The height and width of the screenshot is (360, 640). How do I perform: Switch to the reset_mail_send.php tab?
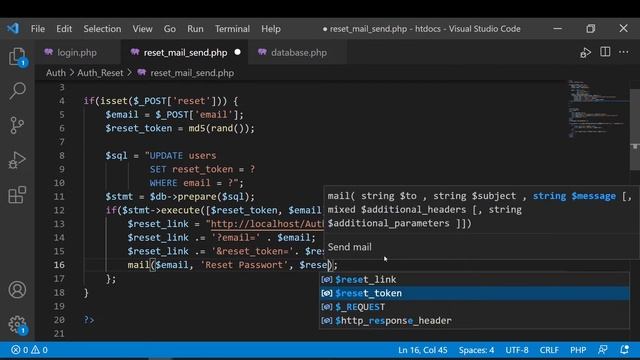(x=185, y=52)
